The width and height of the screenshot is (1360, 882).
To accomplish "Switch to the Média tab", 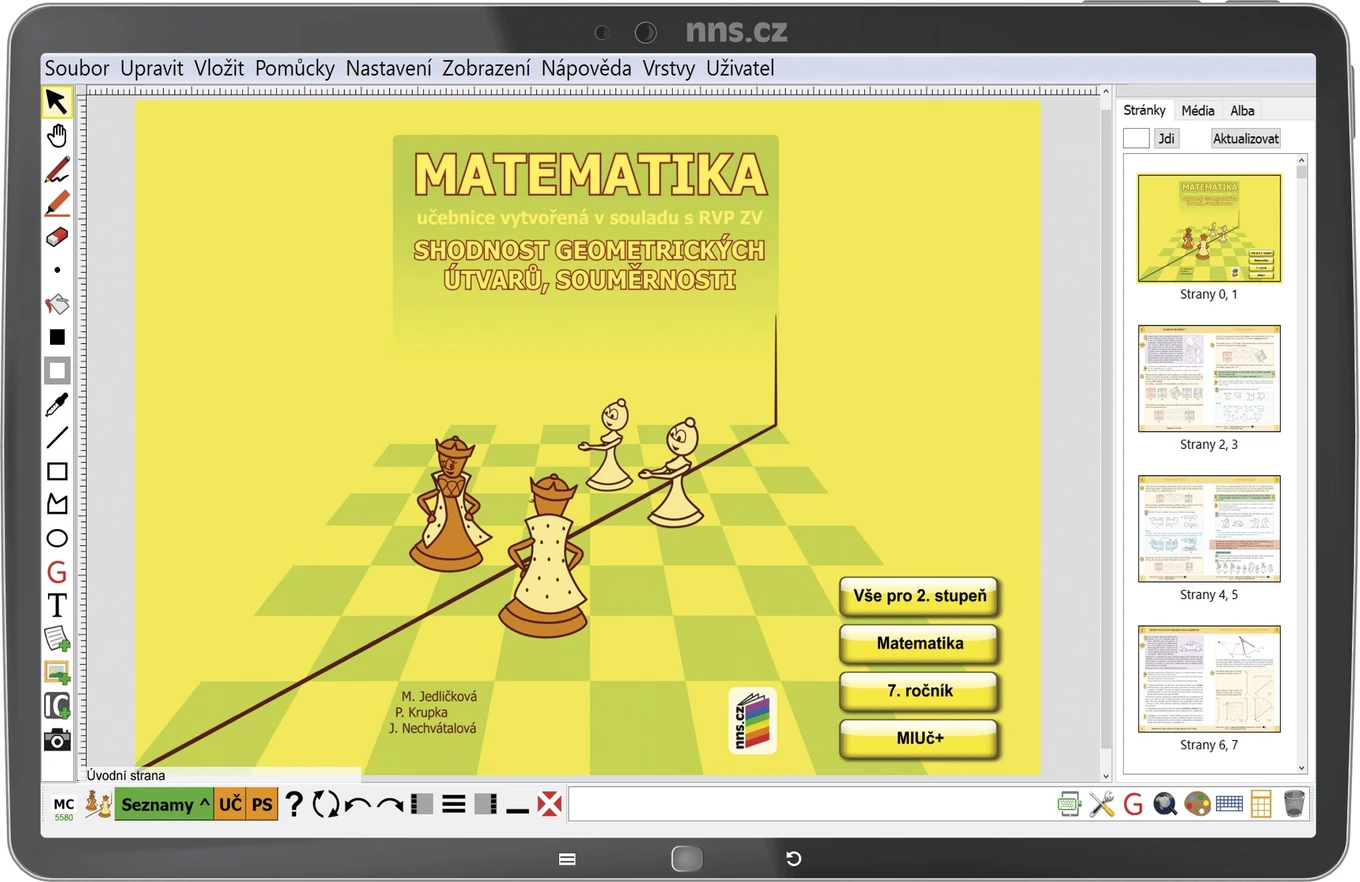I will (1198, 111).
